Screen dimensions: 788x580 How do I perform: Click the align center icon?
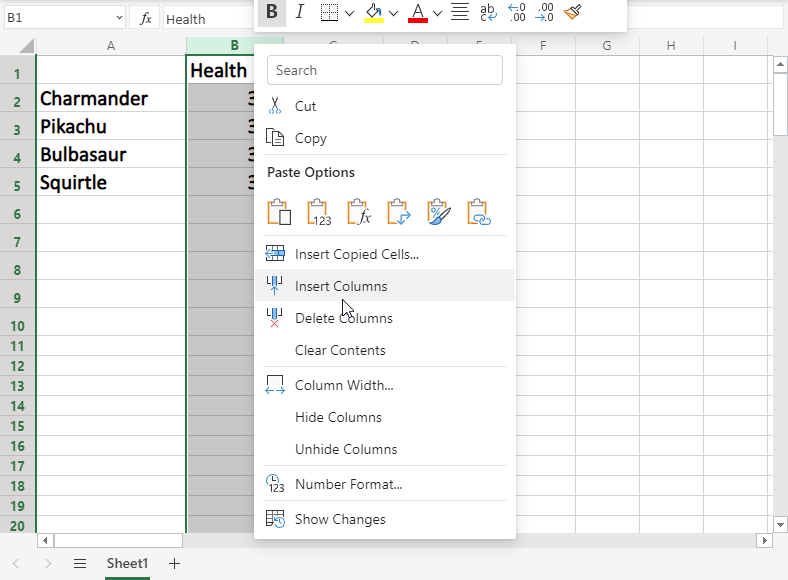(x=460, y=12)
